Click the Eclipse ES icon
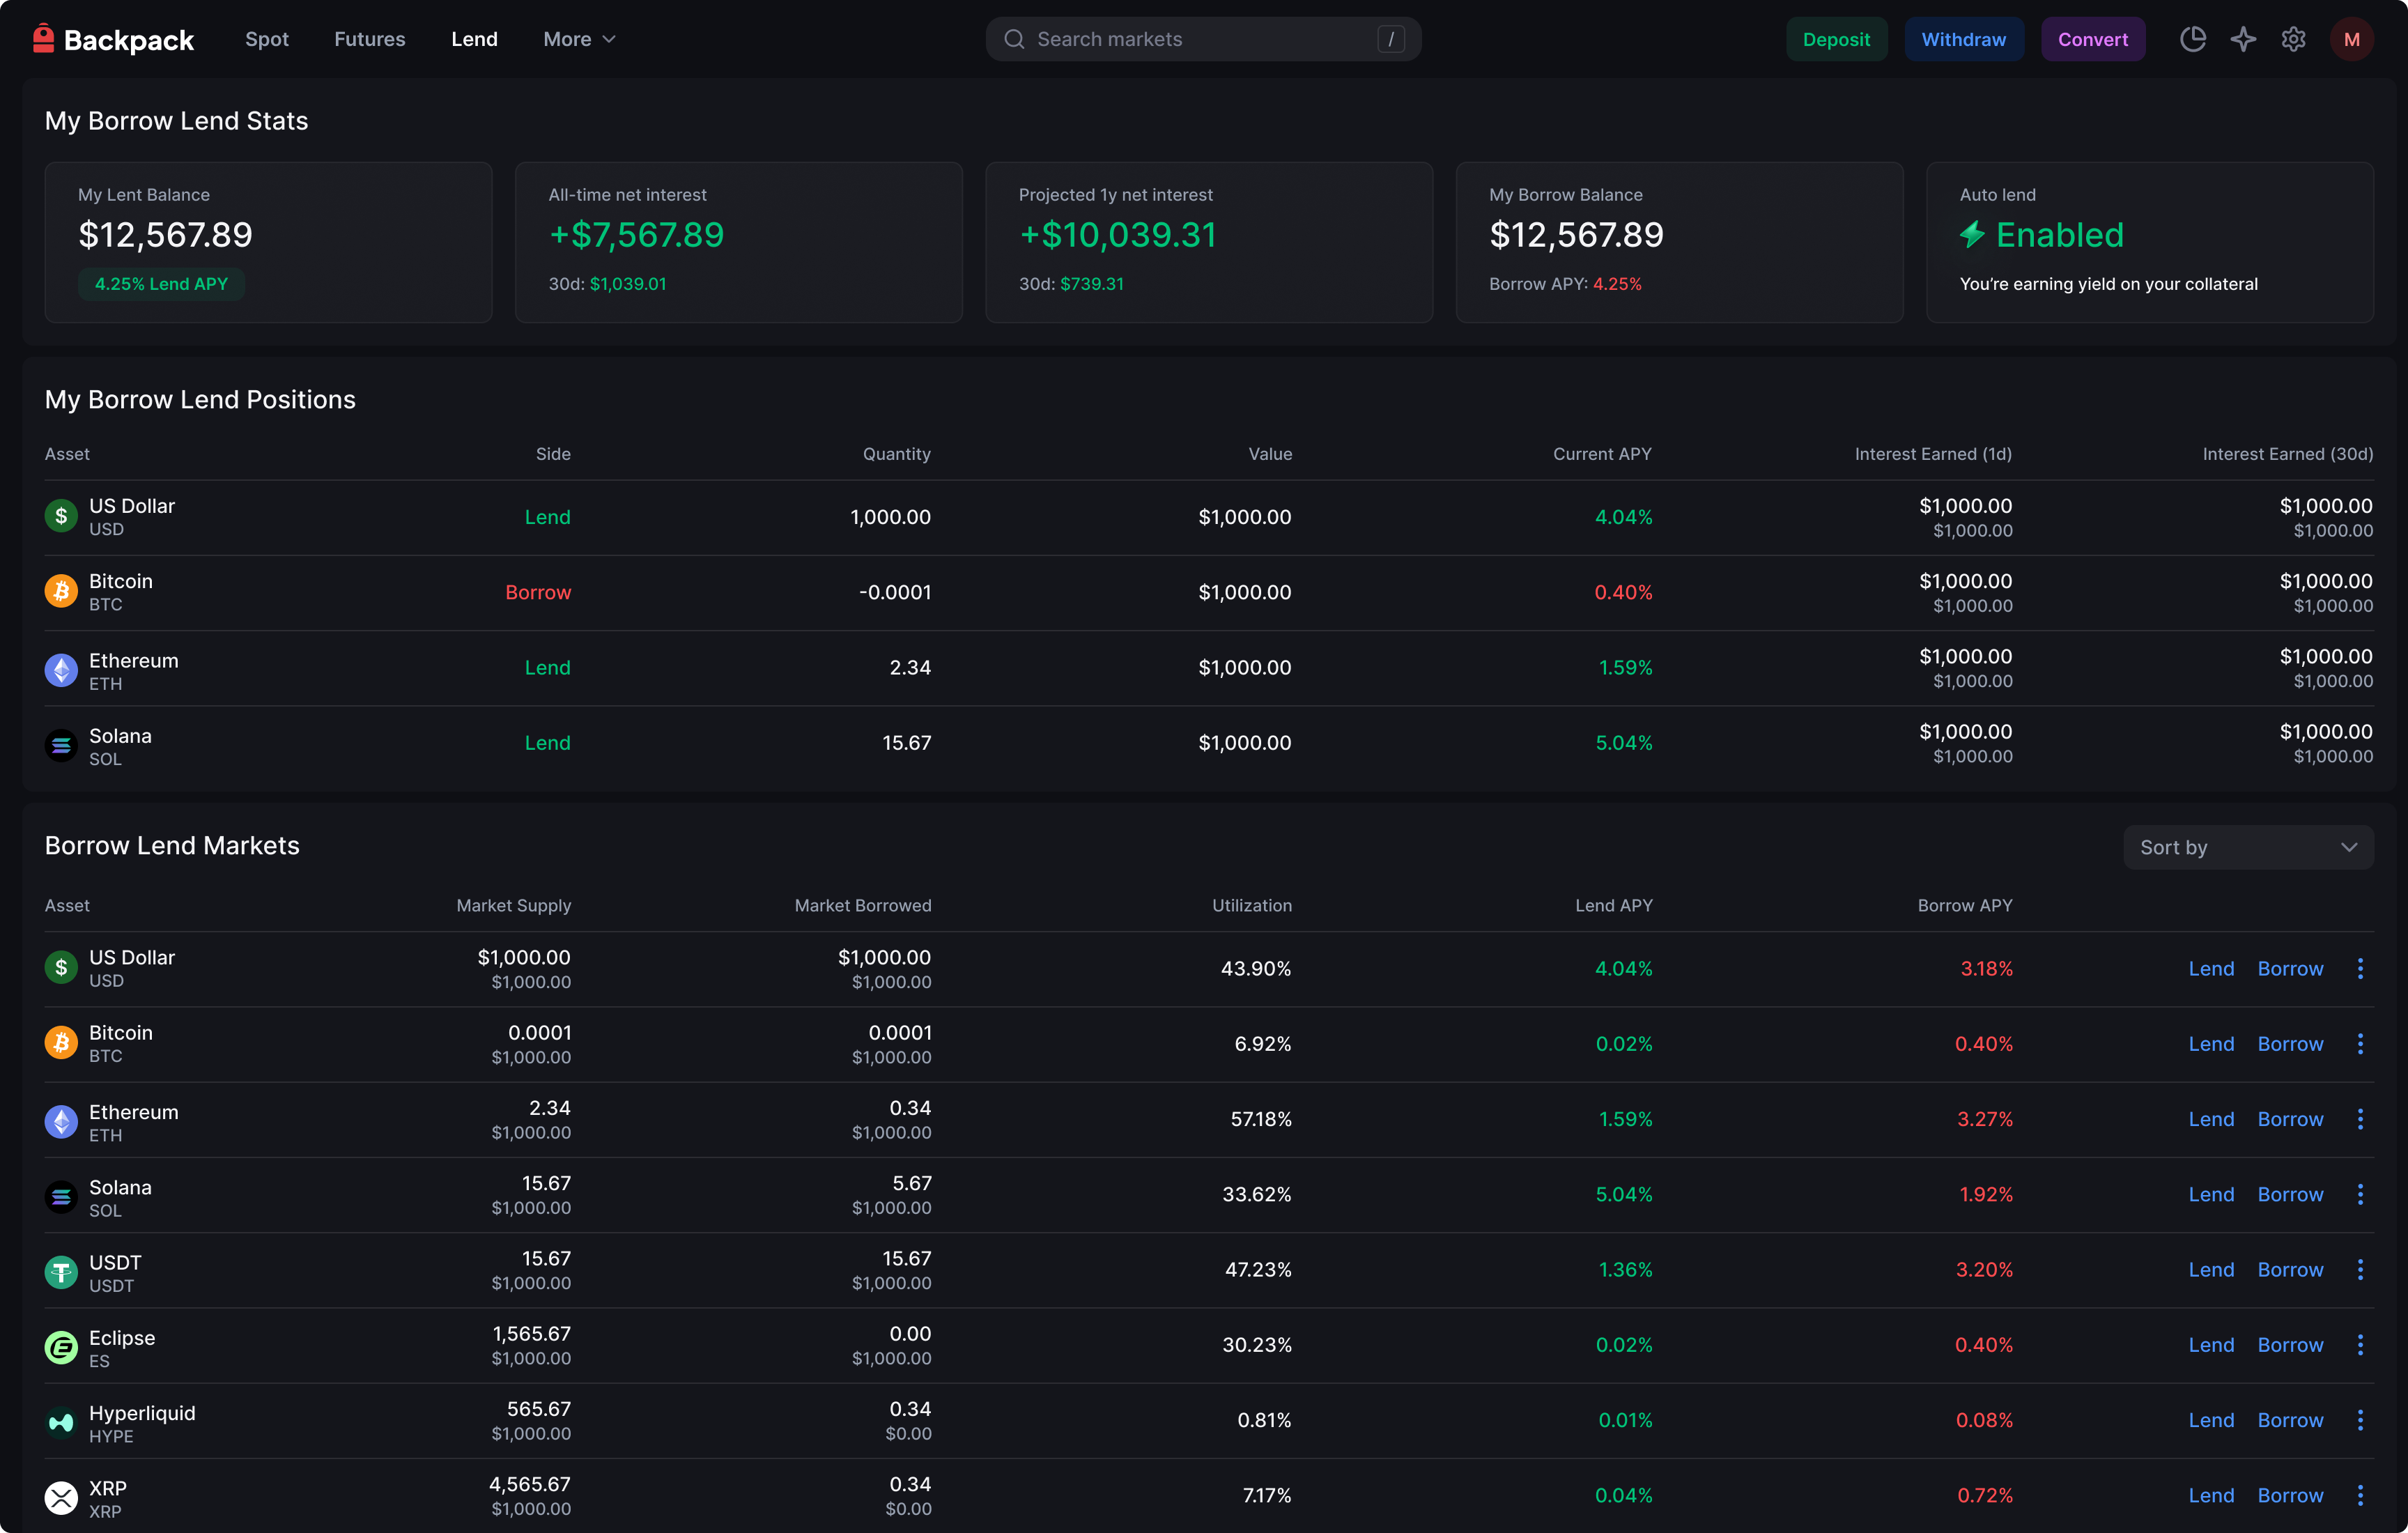Viewport: 2408px width, 1533px height. coord(61,1347)
